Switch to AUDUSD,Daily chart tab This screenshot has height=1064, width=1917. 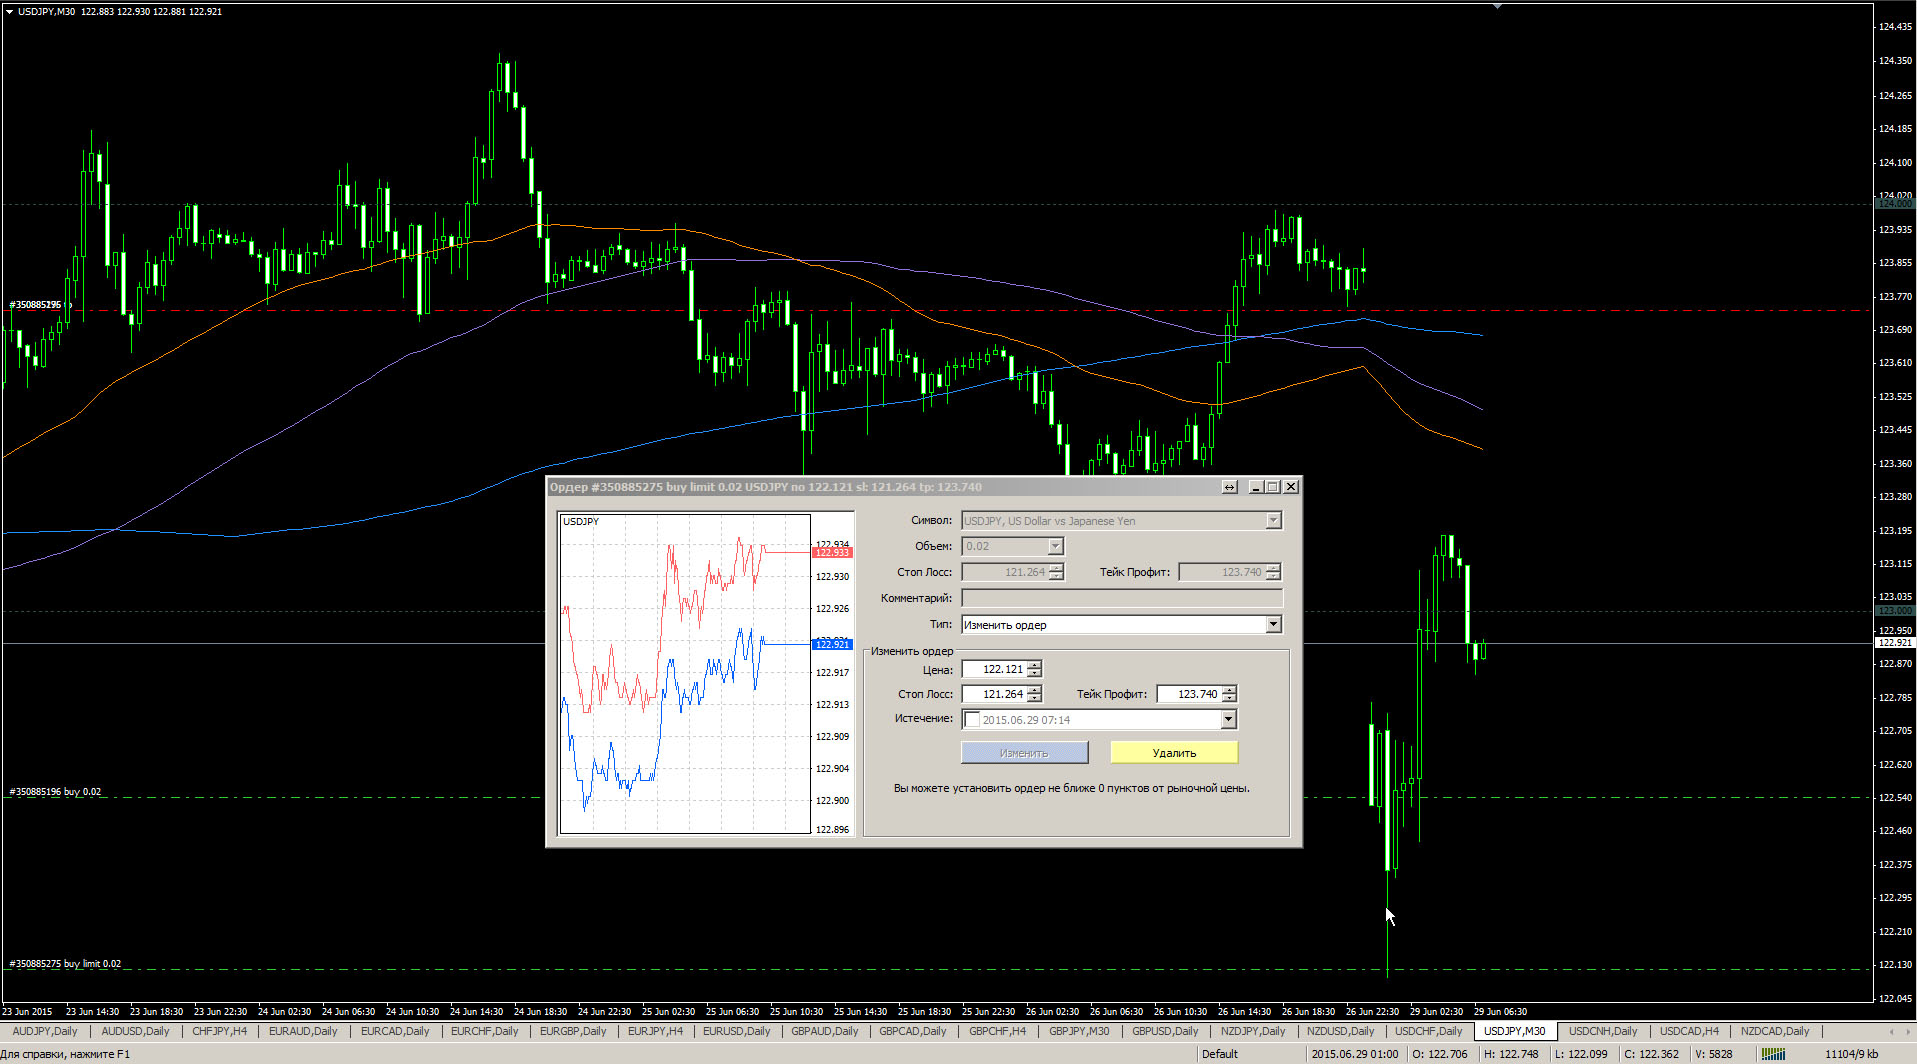(135, 1031)
